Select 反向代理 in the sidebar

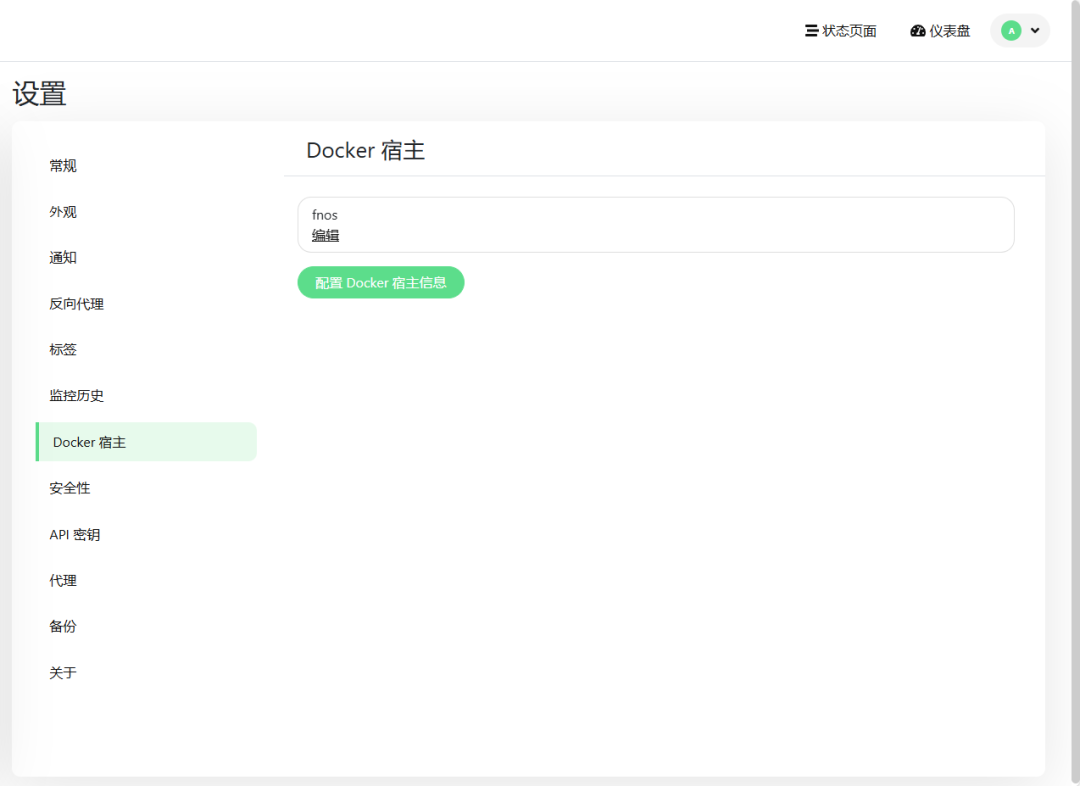coord(76,304)
